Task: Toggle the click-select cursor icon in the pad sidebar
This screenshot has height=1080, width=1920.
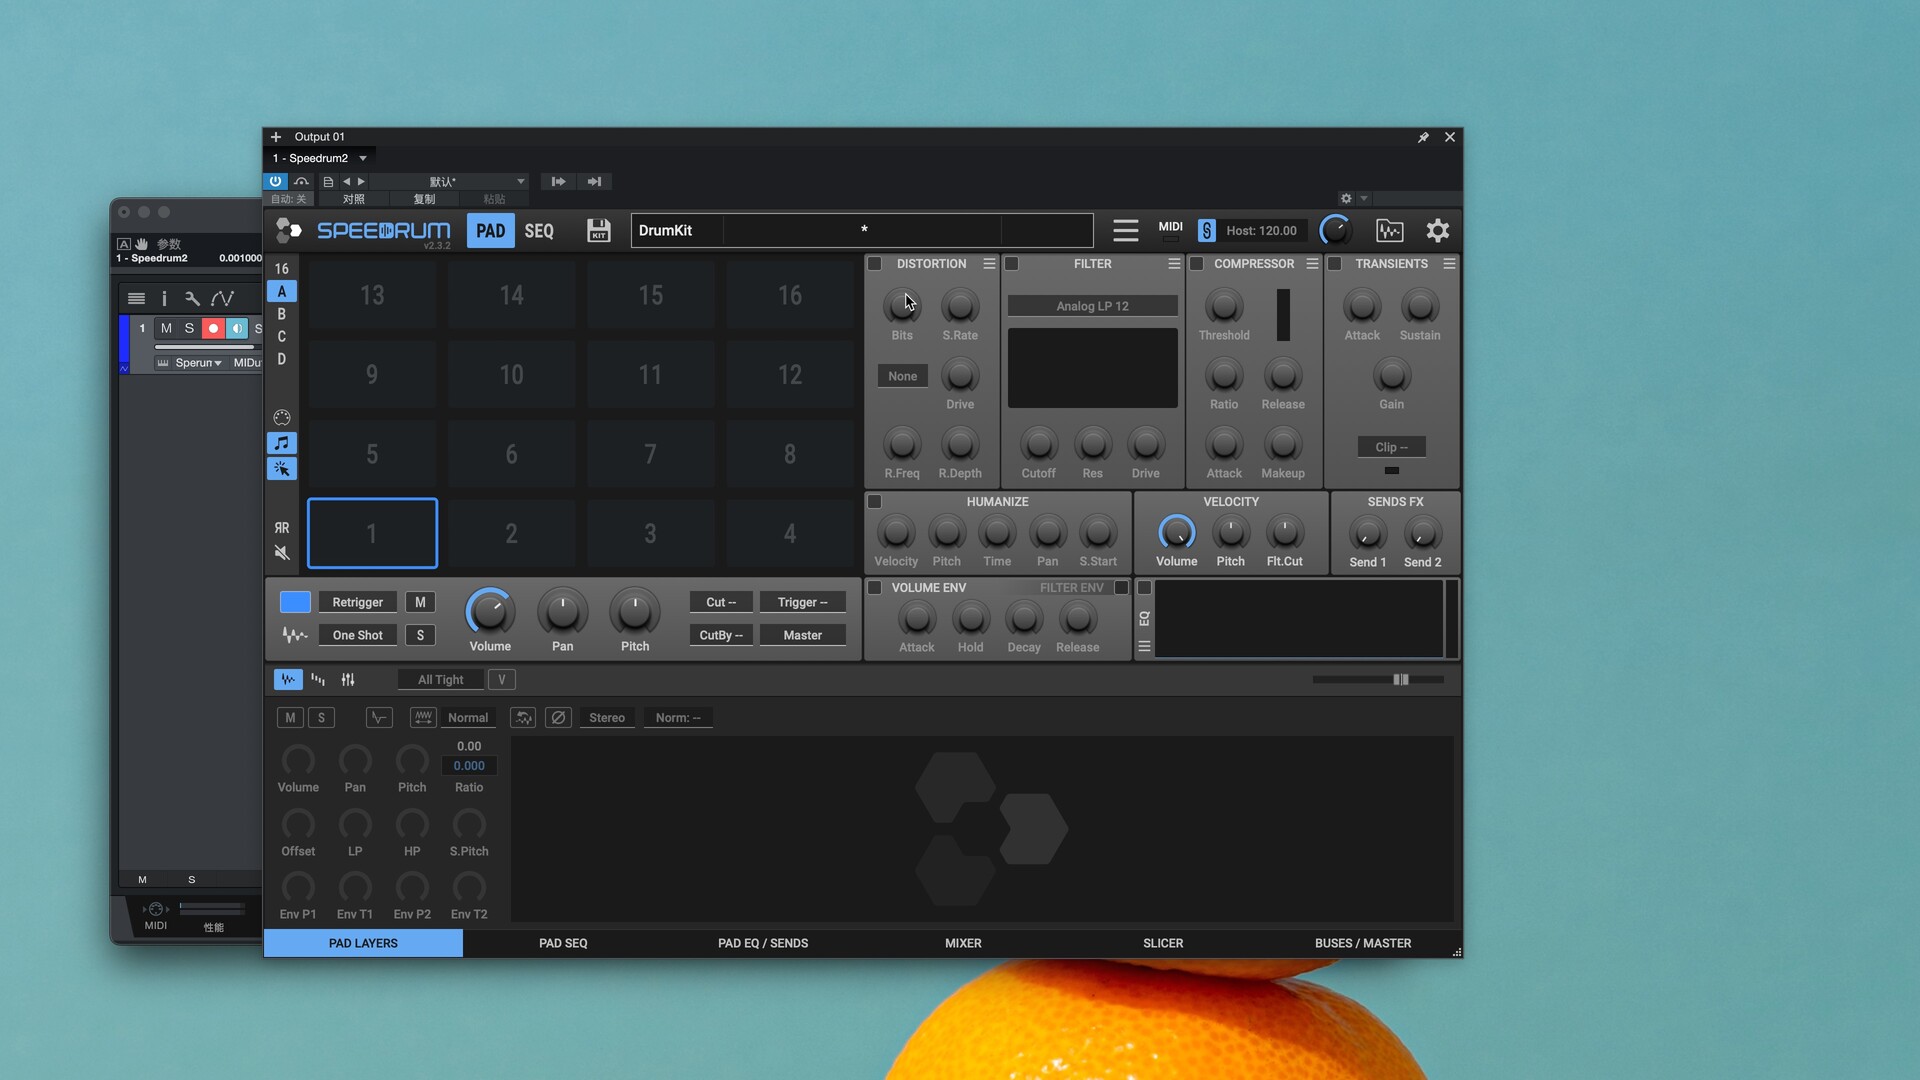Action: click(x=282, y=469)
